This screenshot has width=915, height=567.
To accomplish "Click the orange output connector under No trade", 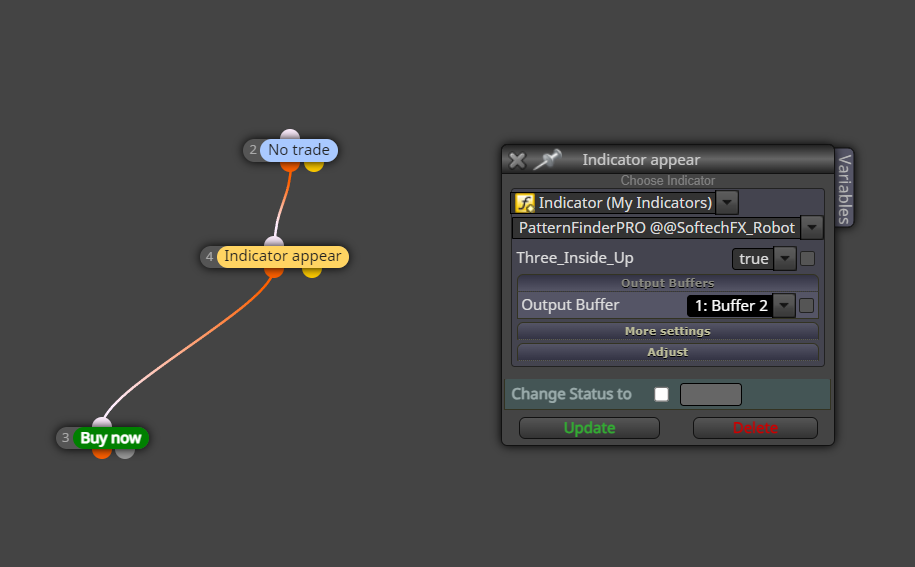I will (290, 166).
